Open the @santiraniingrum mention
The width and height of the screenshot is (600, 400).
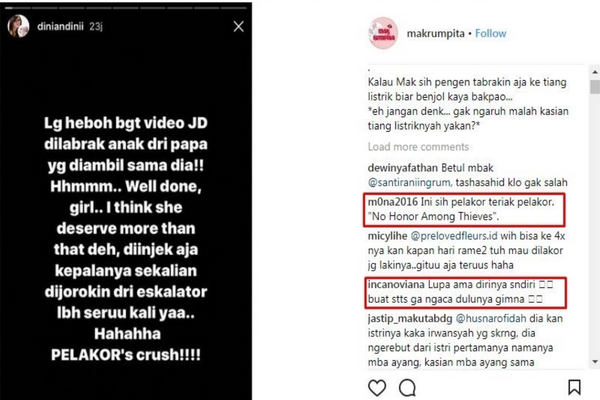tap(409, 183)
